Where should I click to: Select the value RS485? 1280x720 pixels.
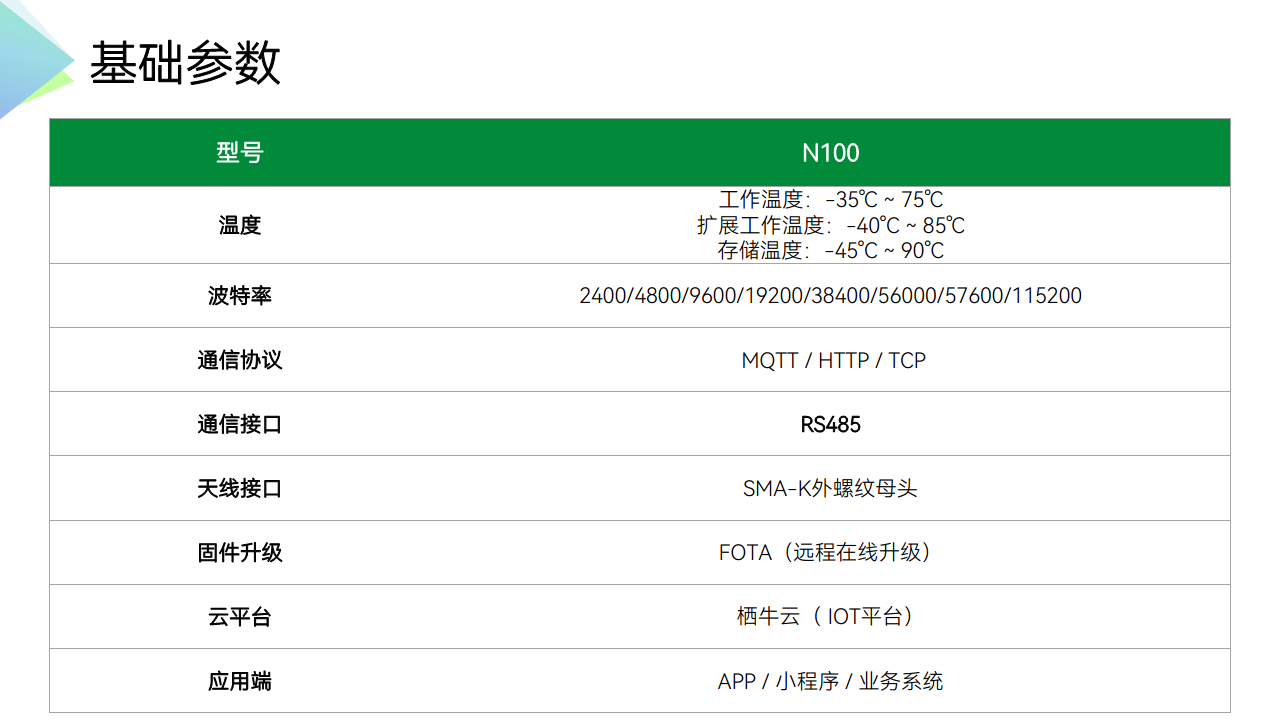pyautogui.click(x=830, y=424)
